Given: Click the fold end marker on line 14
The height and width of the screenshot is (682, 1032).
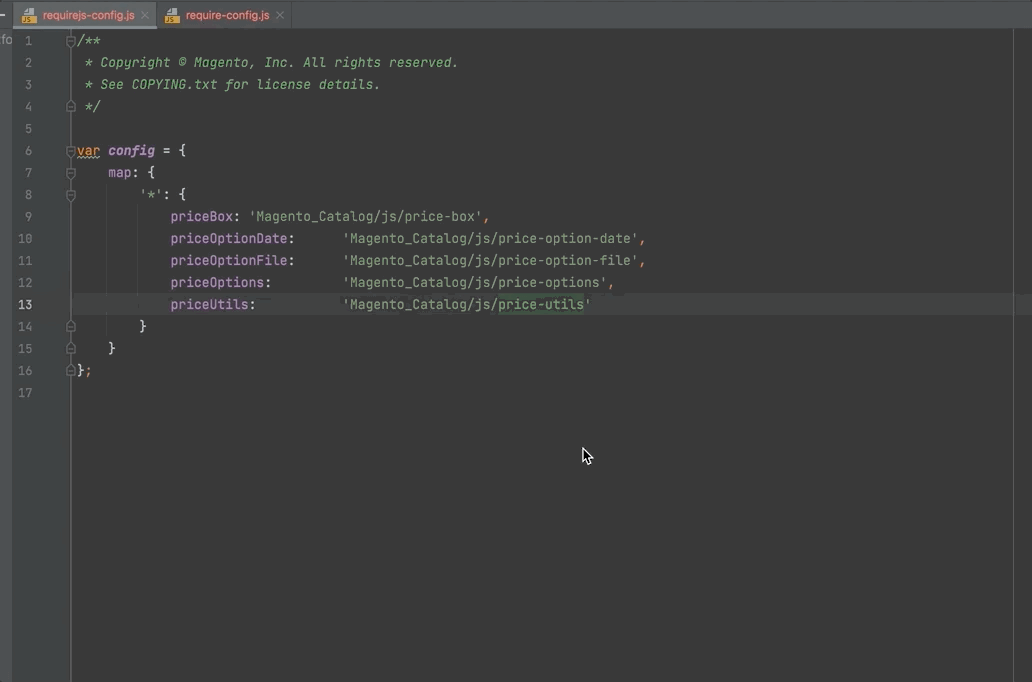Looking at the screenshot, I should pos(71,326).
